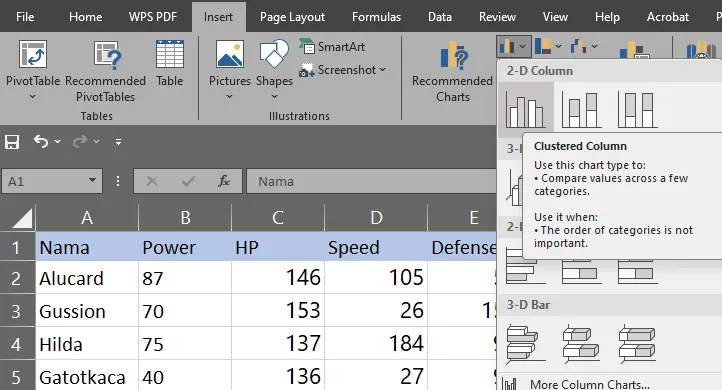Select the 2-D 100% Stacked Column chart

(637, 109)
